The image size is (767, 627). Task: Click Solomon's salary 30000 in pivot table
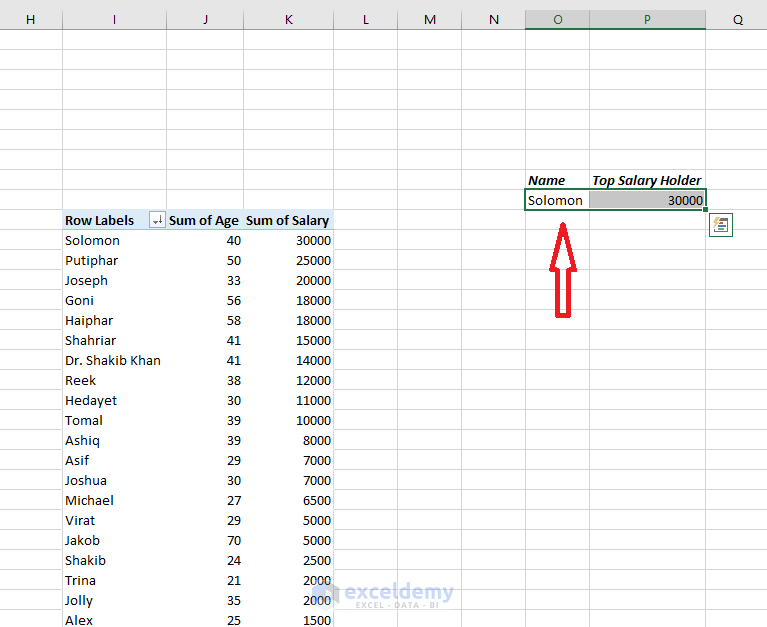pos(289,240)
